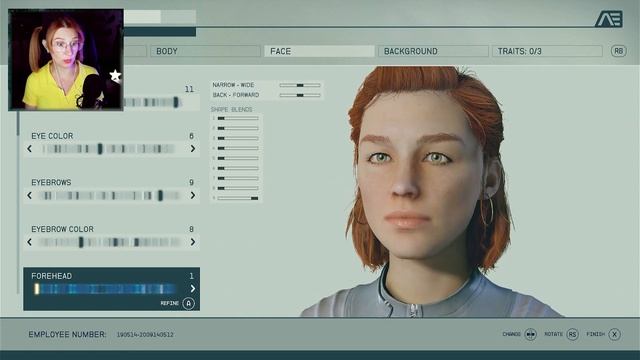This screenshot has height=360, width=640.
Task: Click the Eyebrow Color slider track
Action: pyautogui.click(x=109, y=242)
